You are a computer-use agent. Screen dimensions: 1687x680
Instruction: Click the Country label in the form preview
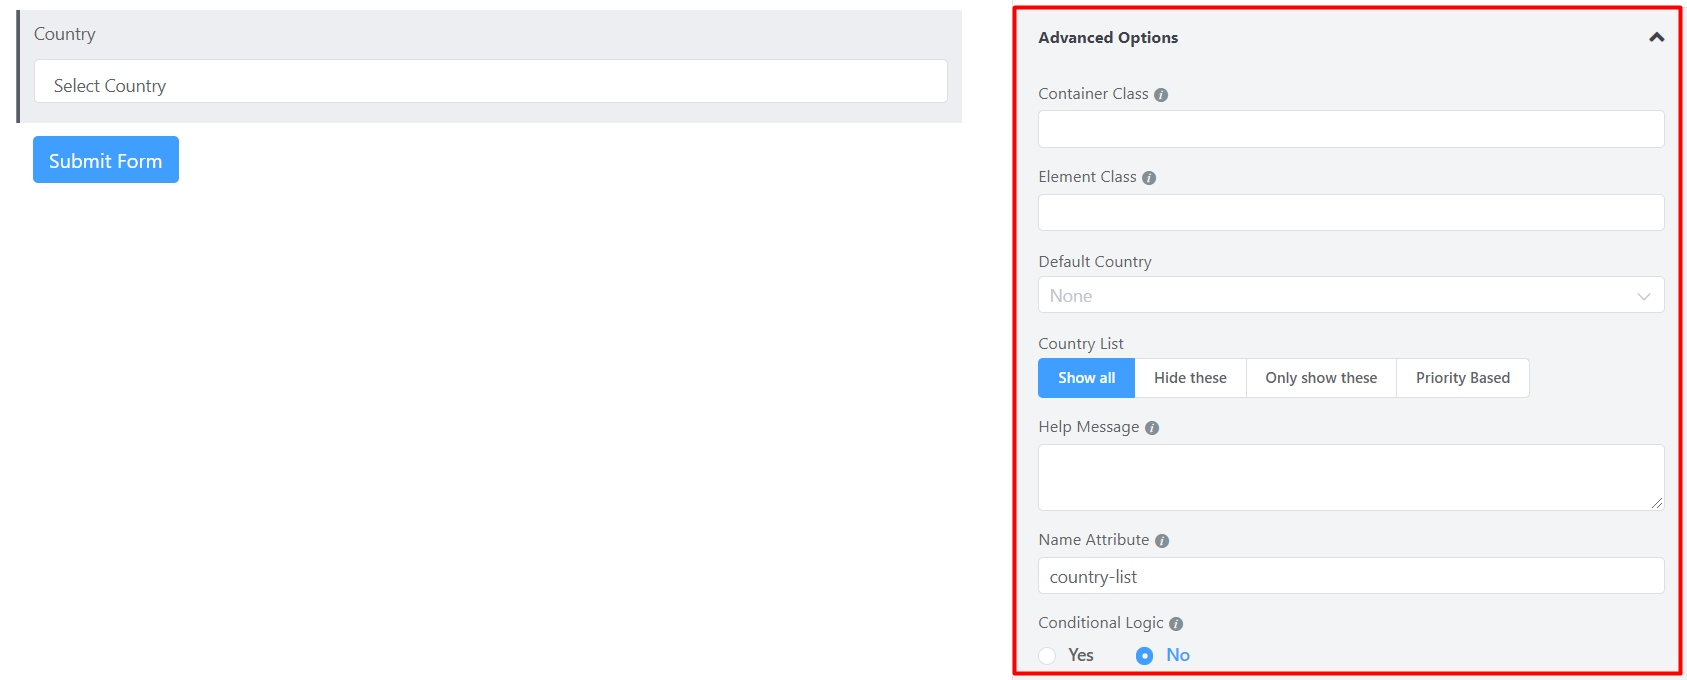[65, 34]
